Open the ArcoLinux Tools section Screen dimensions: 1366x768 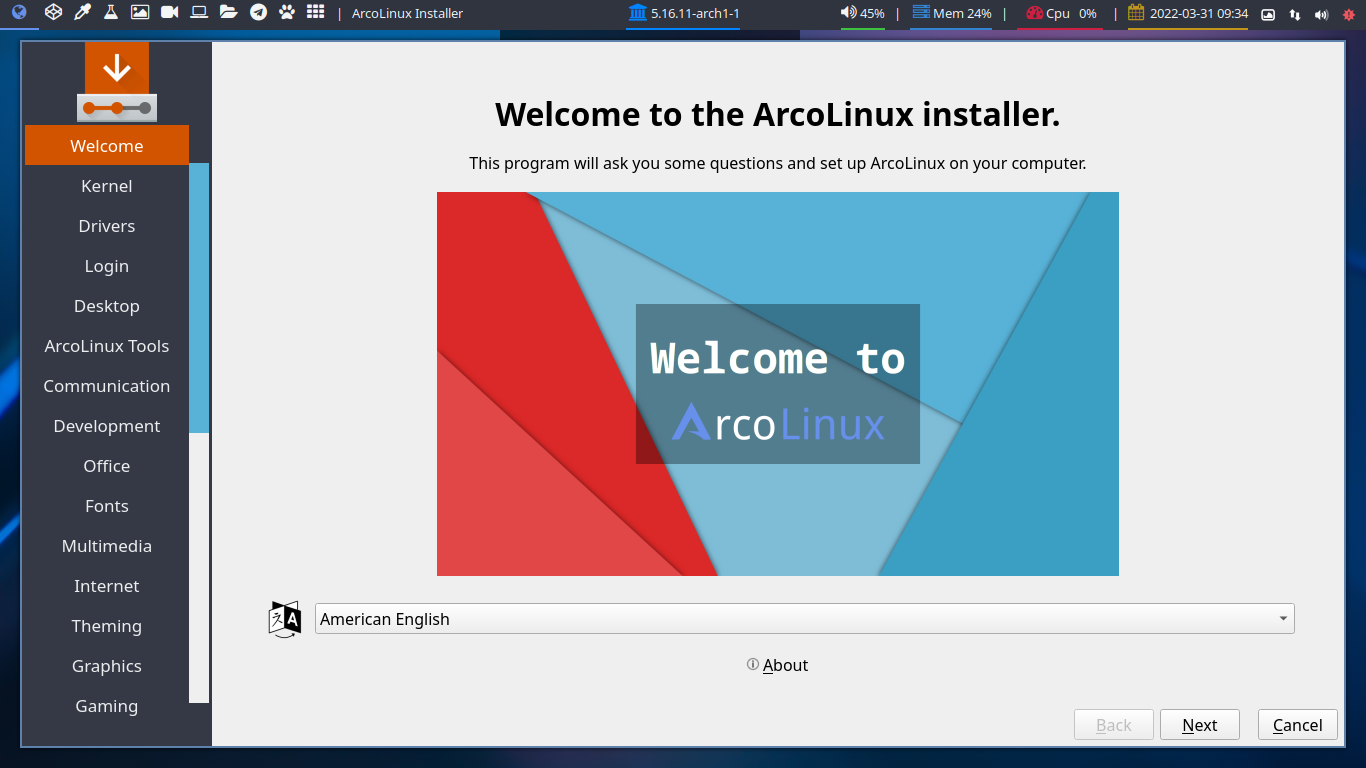click(107, 345)
